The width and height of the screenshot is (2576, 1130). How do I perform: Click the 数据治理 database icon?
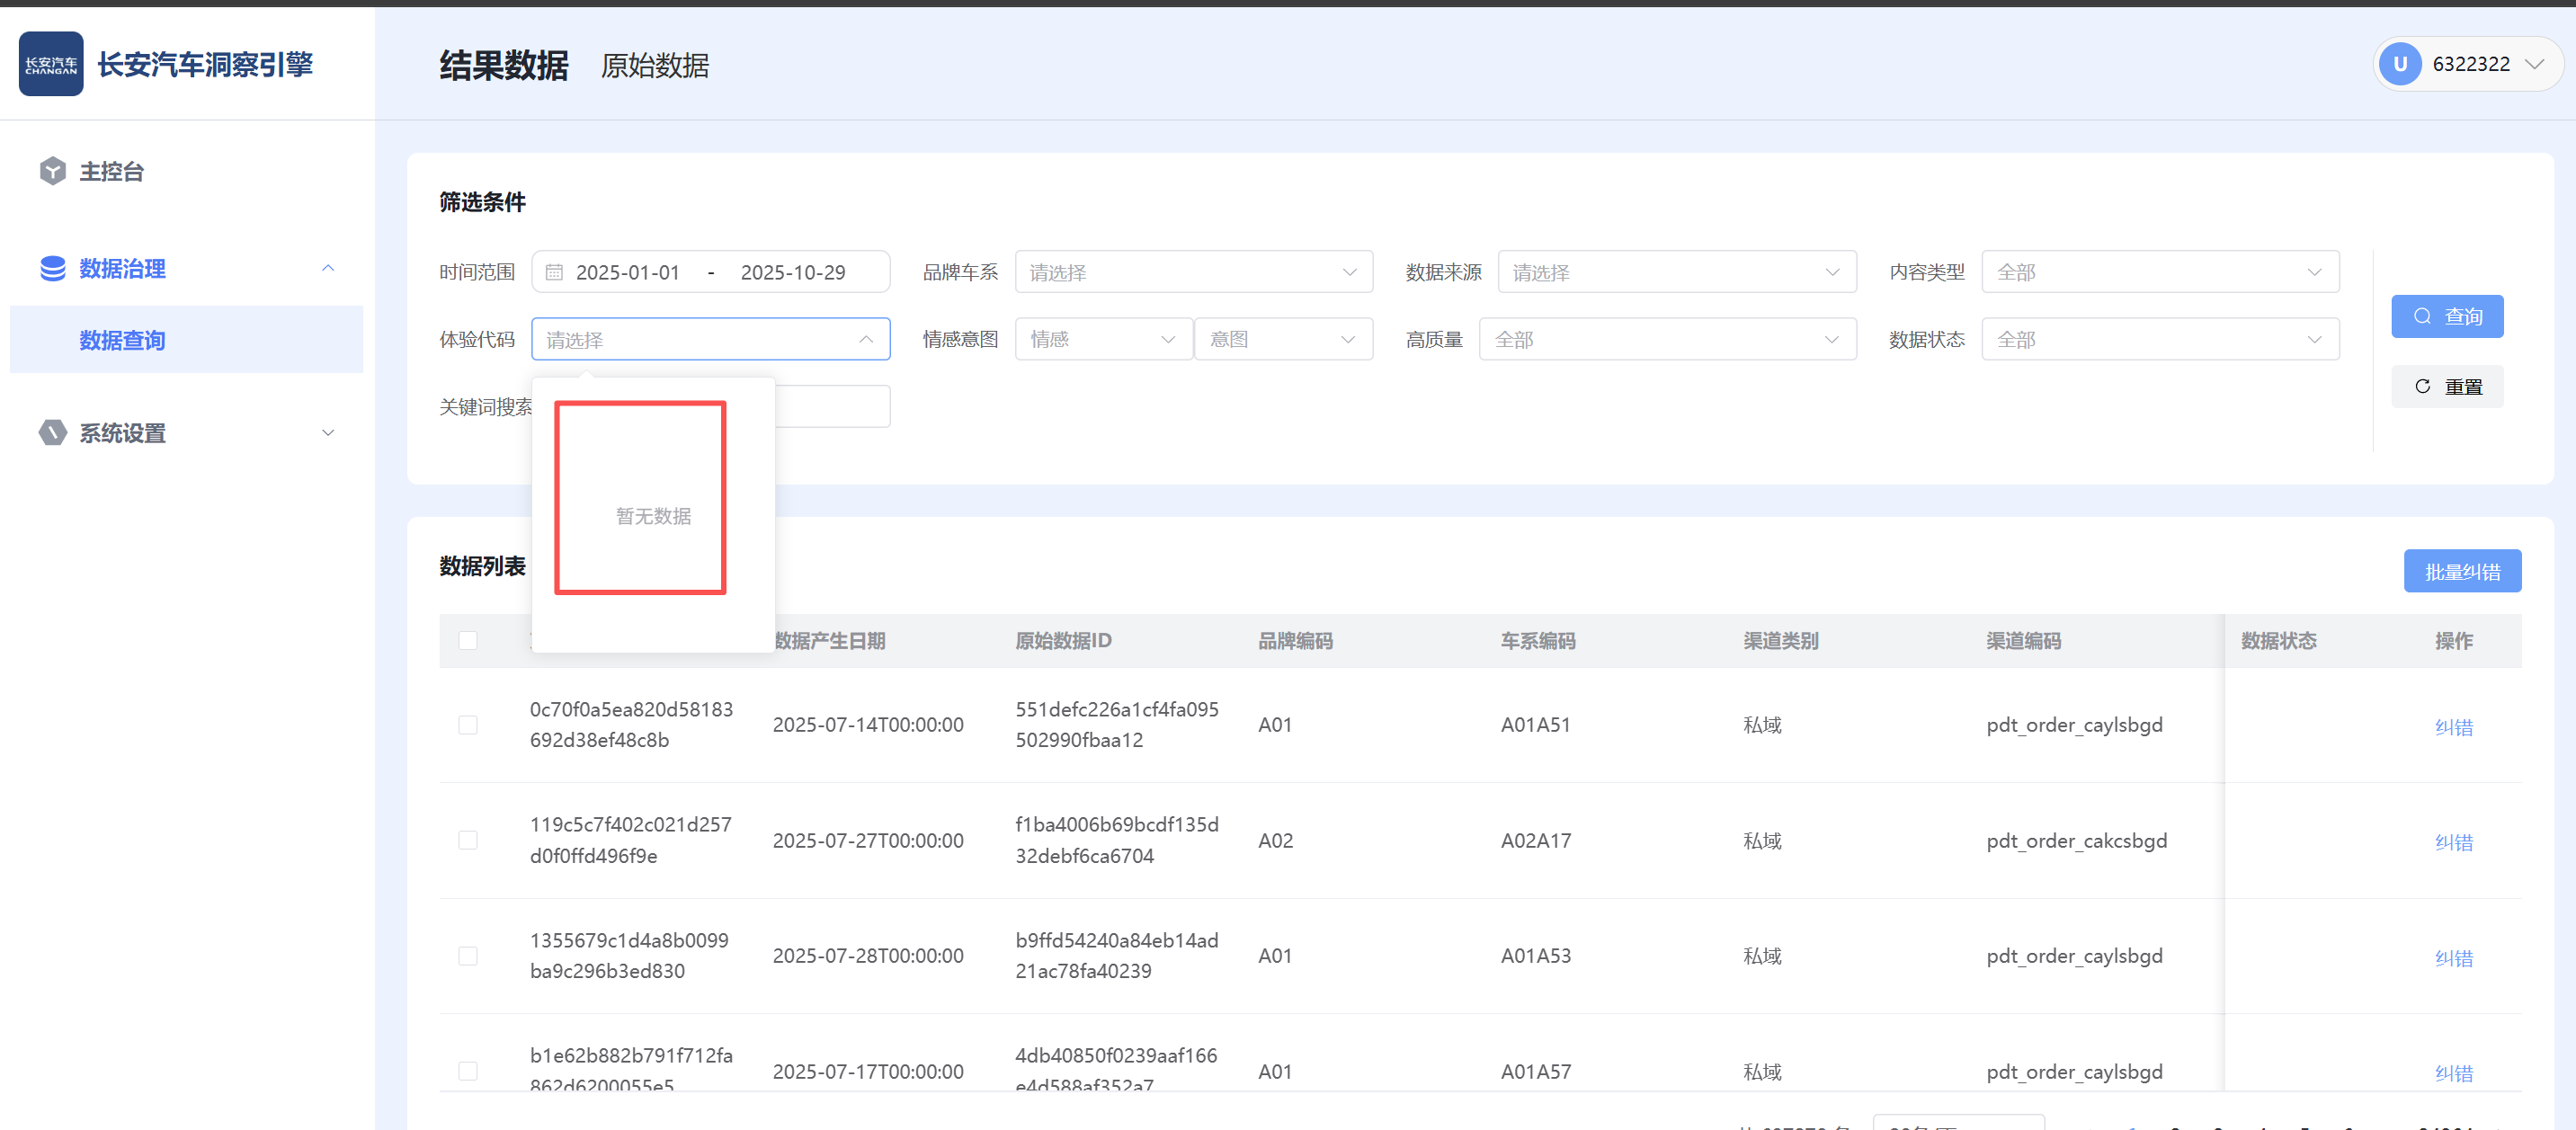[x=52, y=268]
